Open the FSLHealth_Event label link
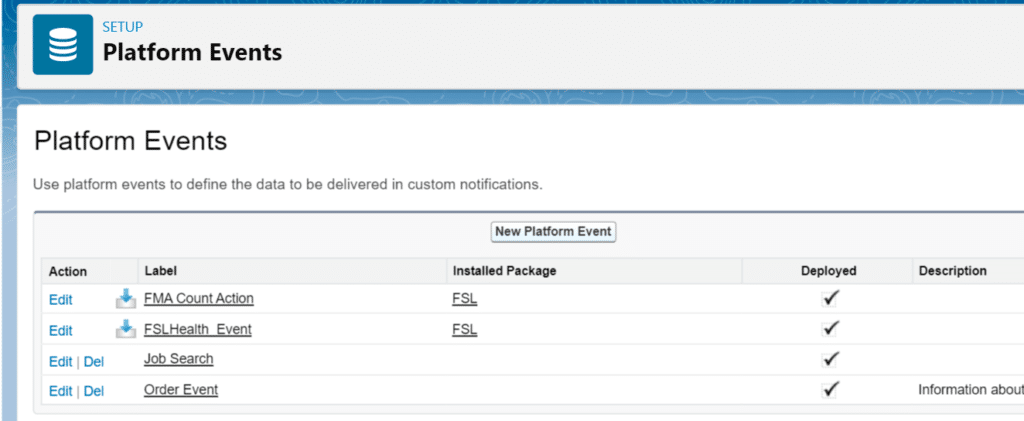 [x=198, y=329]
